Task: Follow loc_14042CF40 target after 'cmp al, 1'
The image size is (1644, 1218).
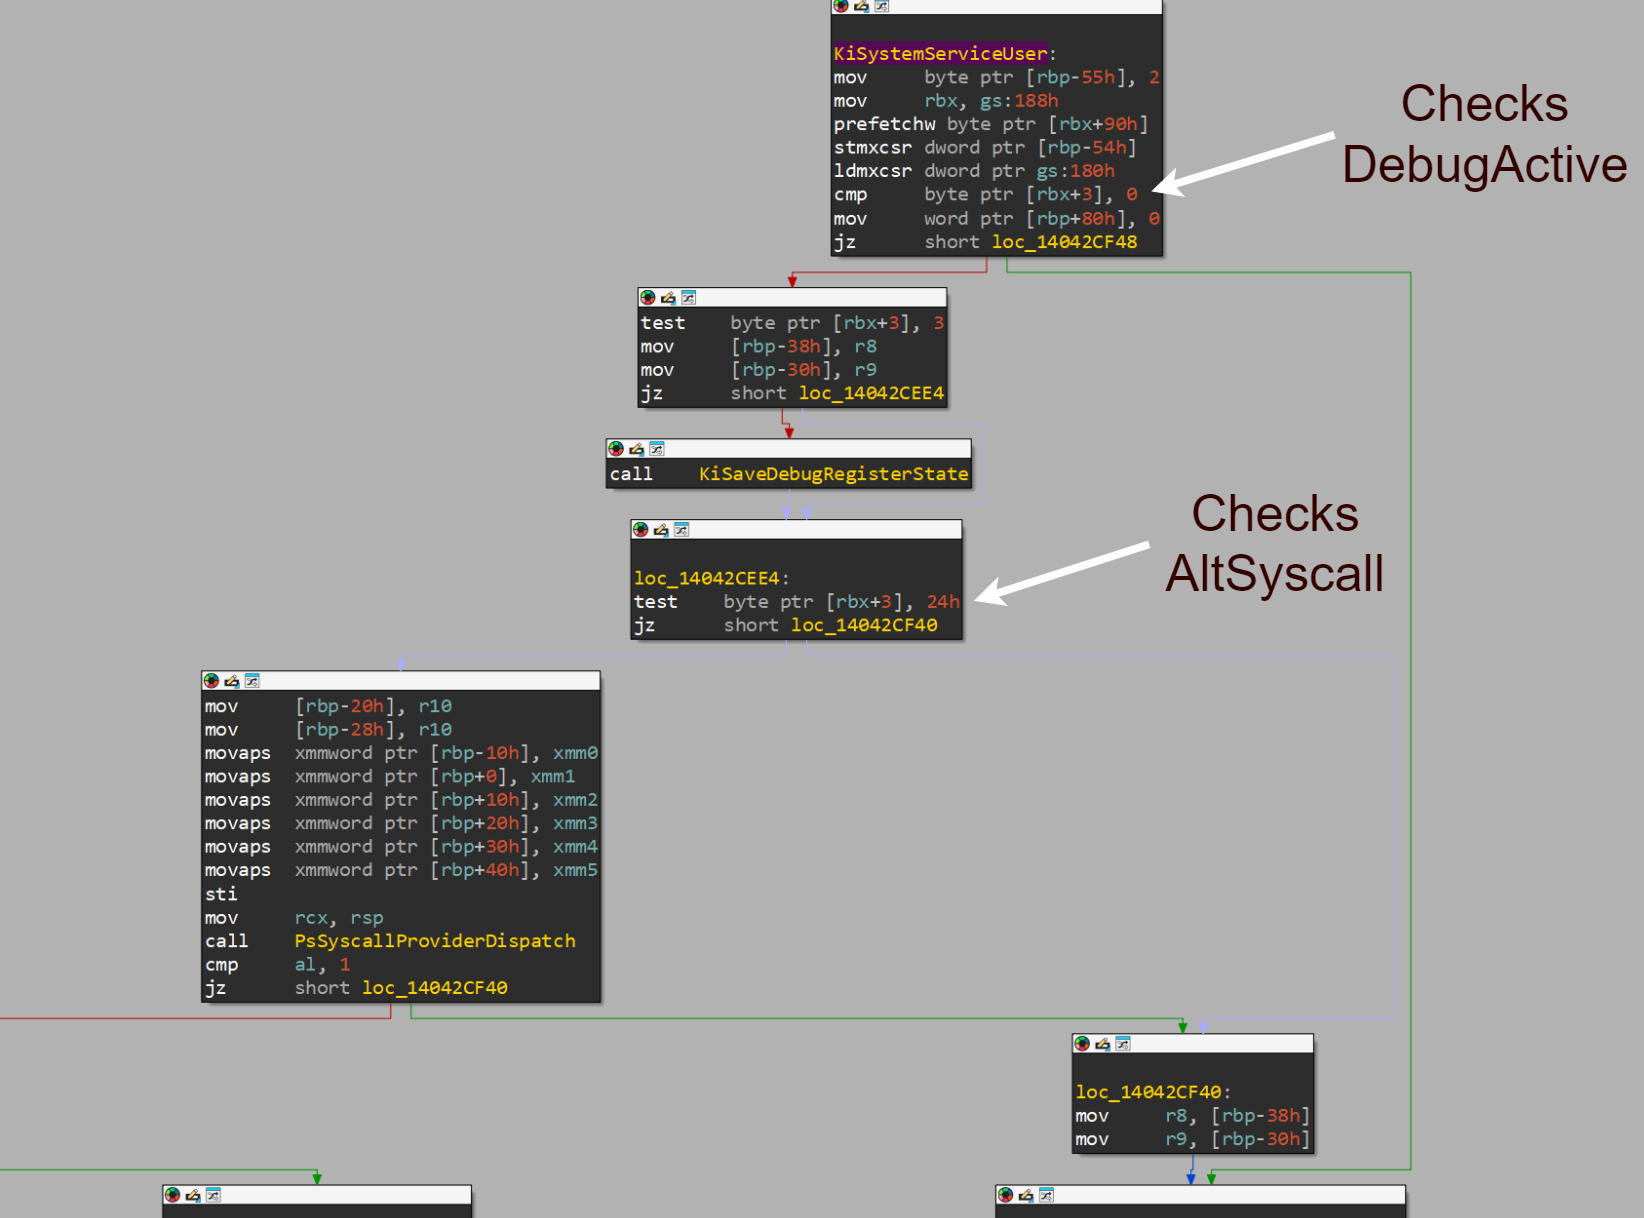Action: click(x=435, y=988)
